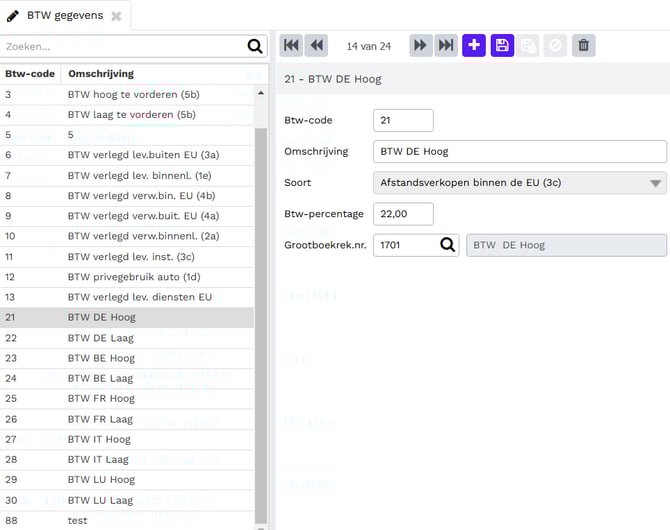The image size is (670, 530).
Task: Sort list by Btw-code column header
Action: click(28, 74)
